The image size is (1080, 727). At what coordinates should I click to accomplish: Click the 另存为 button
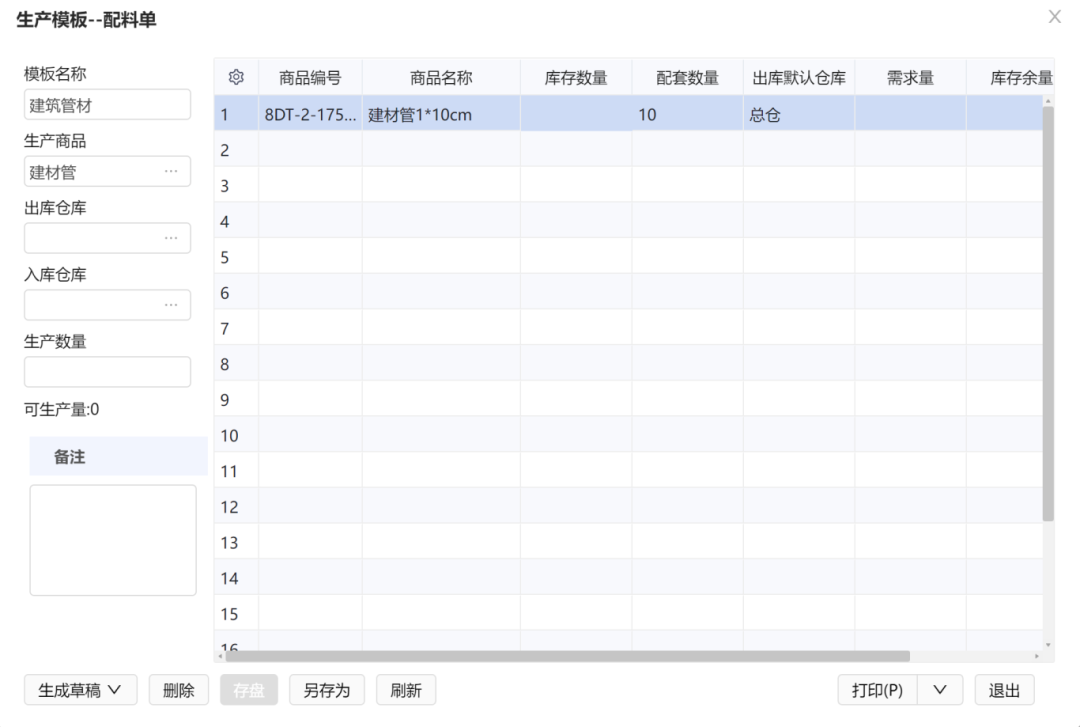326,690
